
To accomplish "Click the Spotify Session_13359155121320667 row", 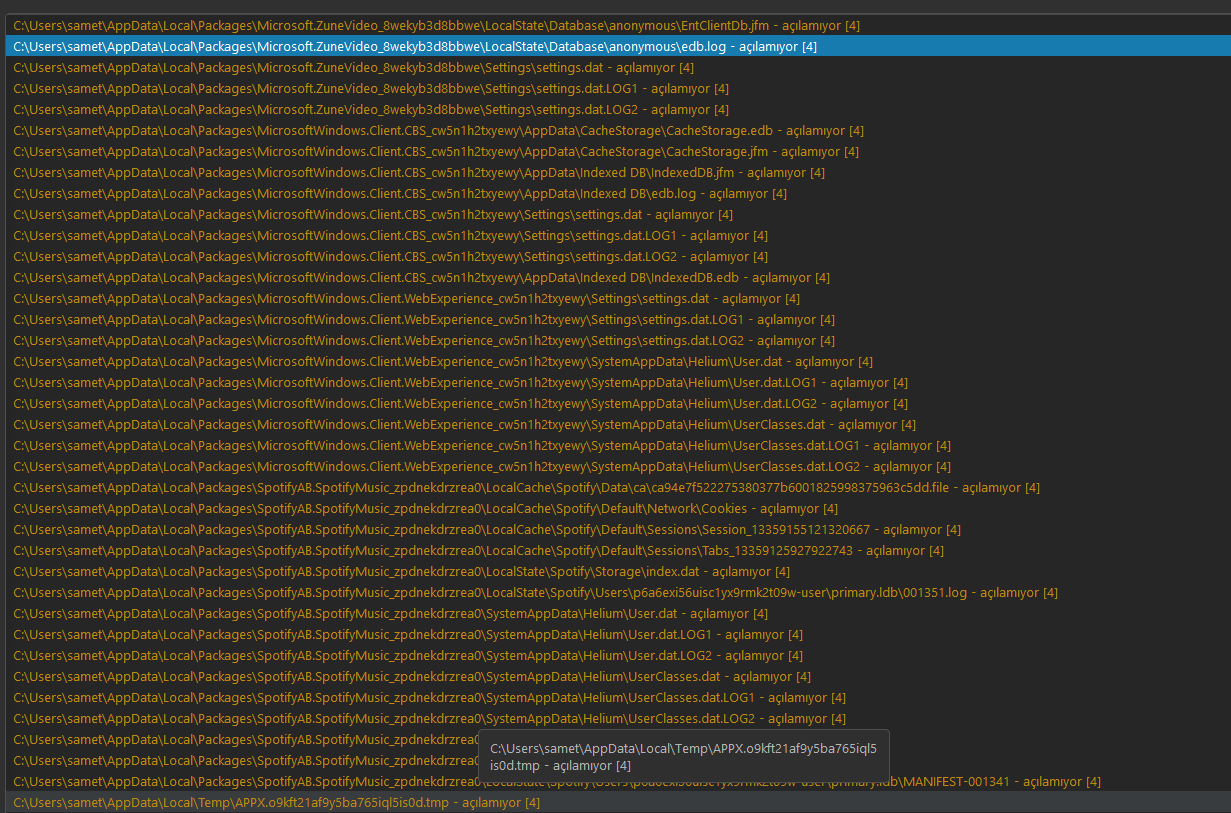I will click(617, 529).
